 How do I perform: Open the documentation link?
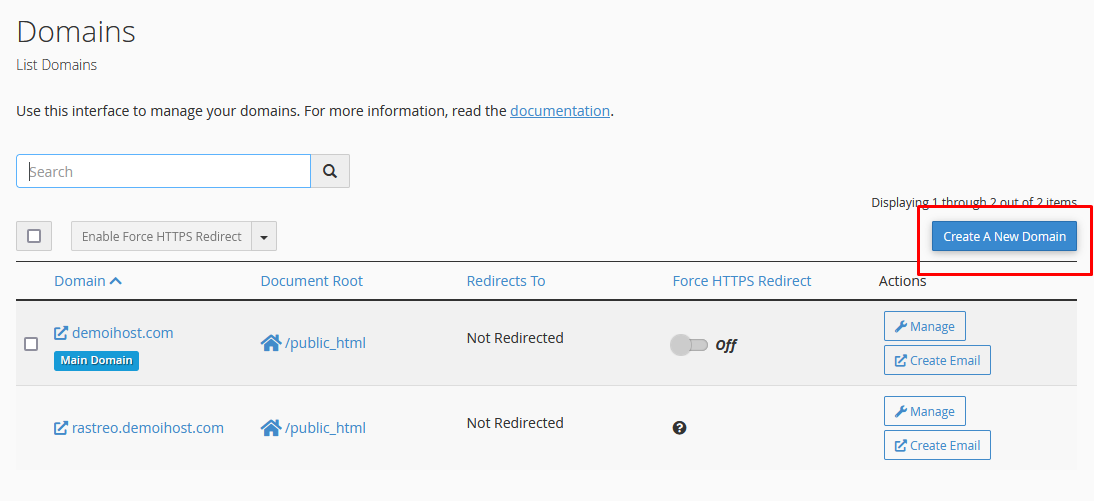[x=560, y=110]
